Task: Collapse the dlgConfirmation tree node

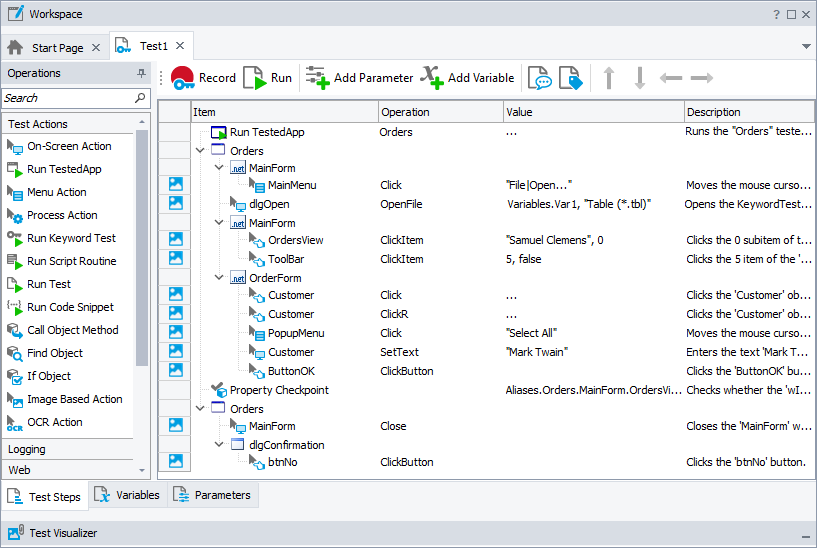Action: (219, 445)
